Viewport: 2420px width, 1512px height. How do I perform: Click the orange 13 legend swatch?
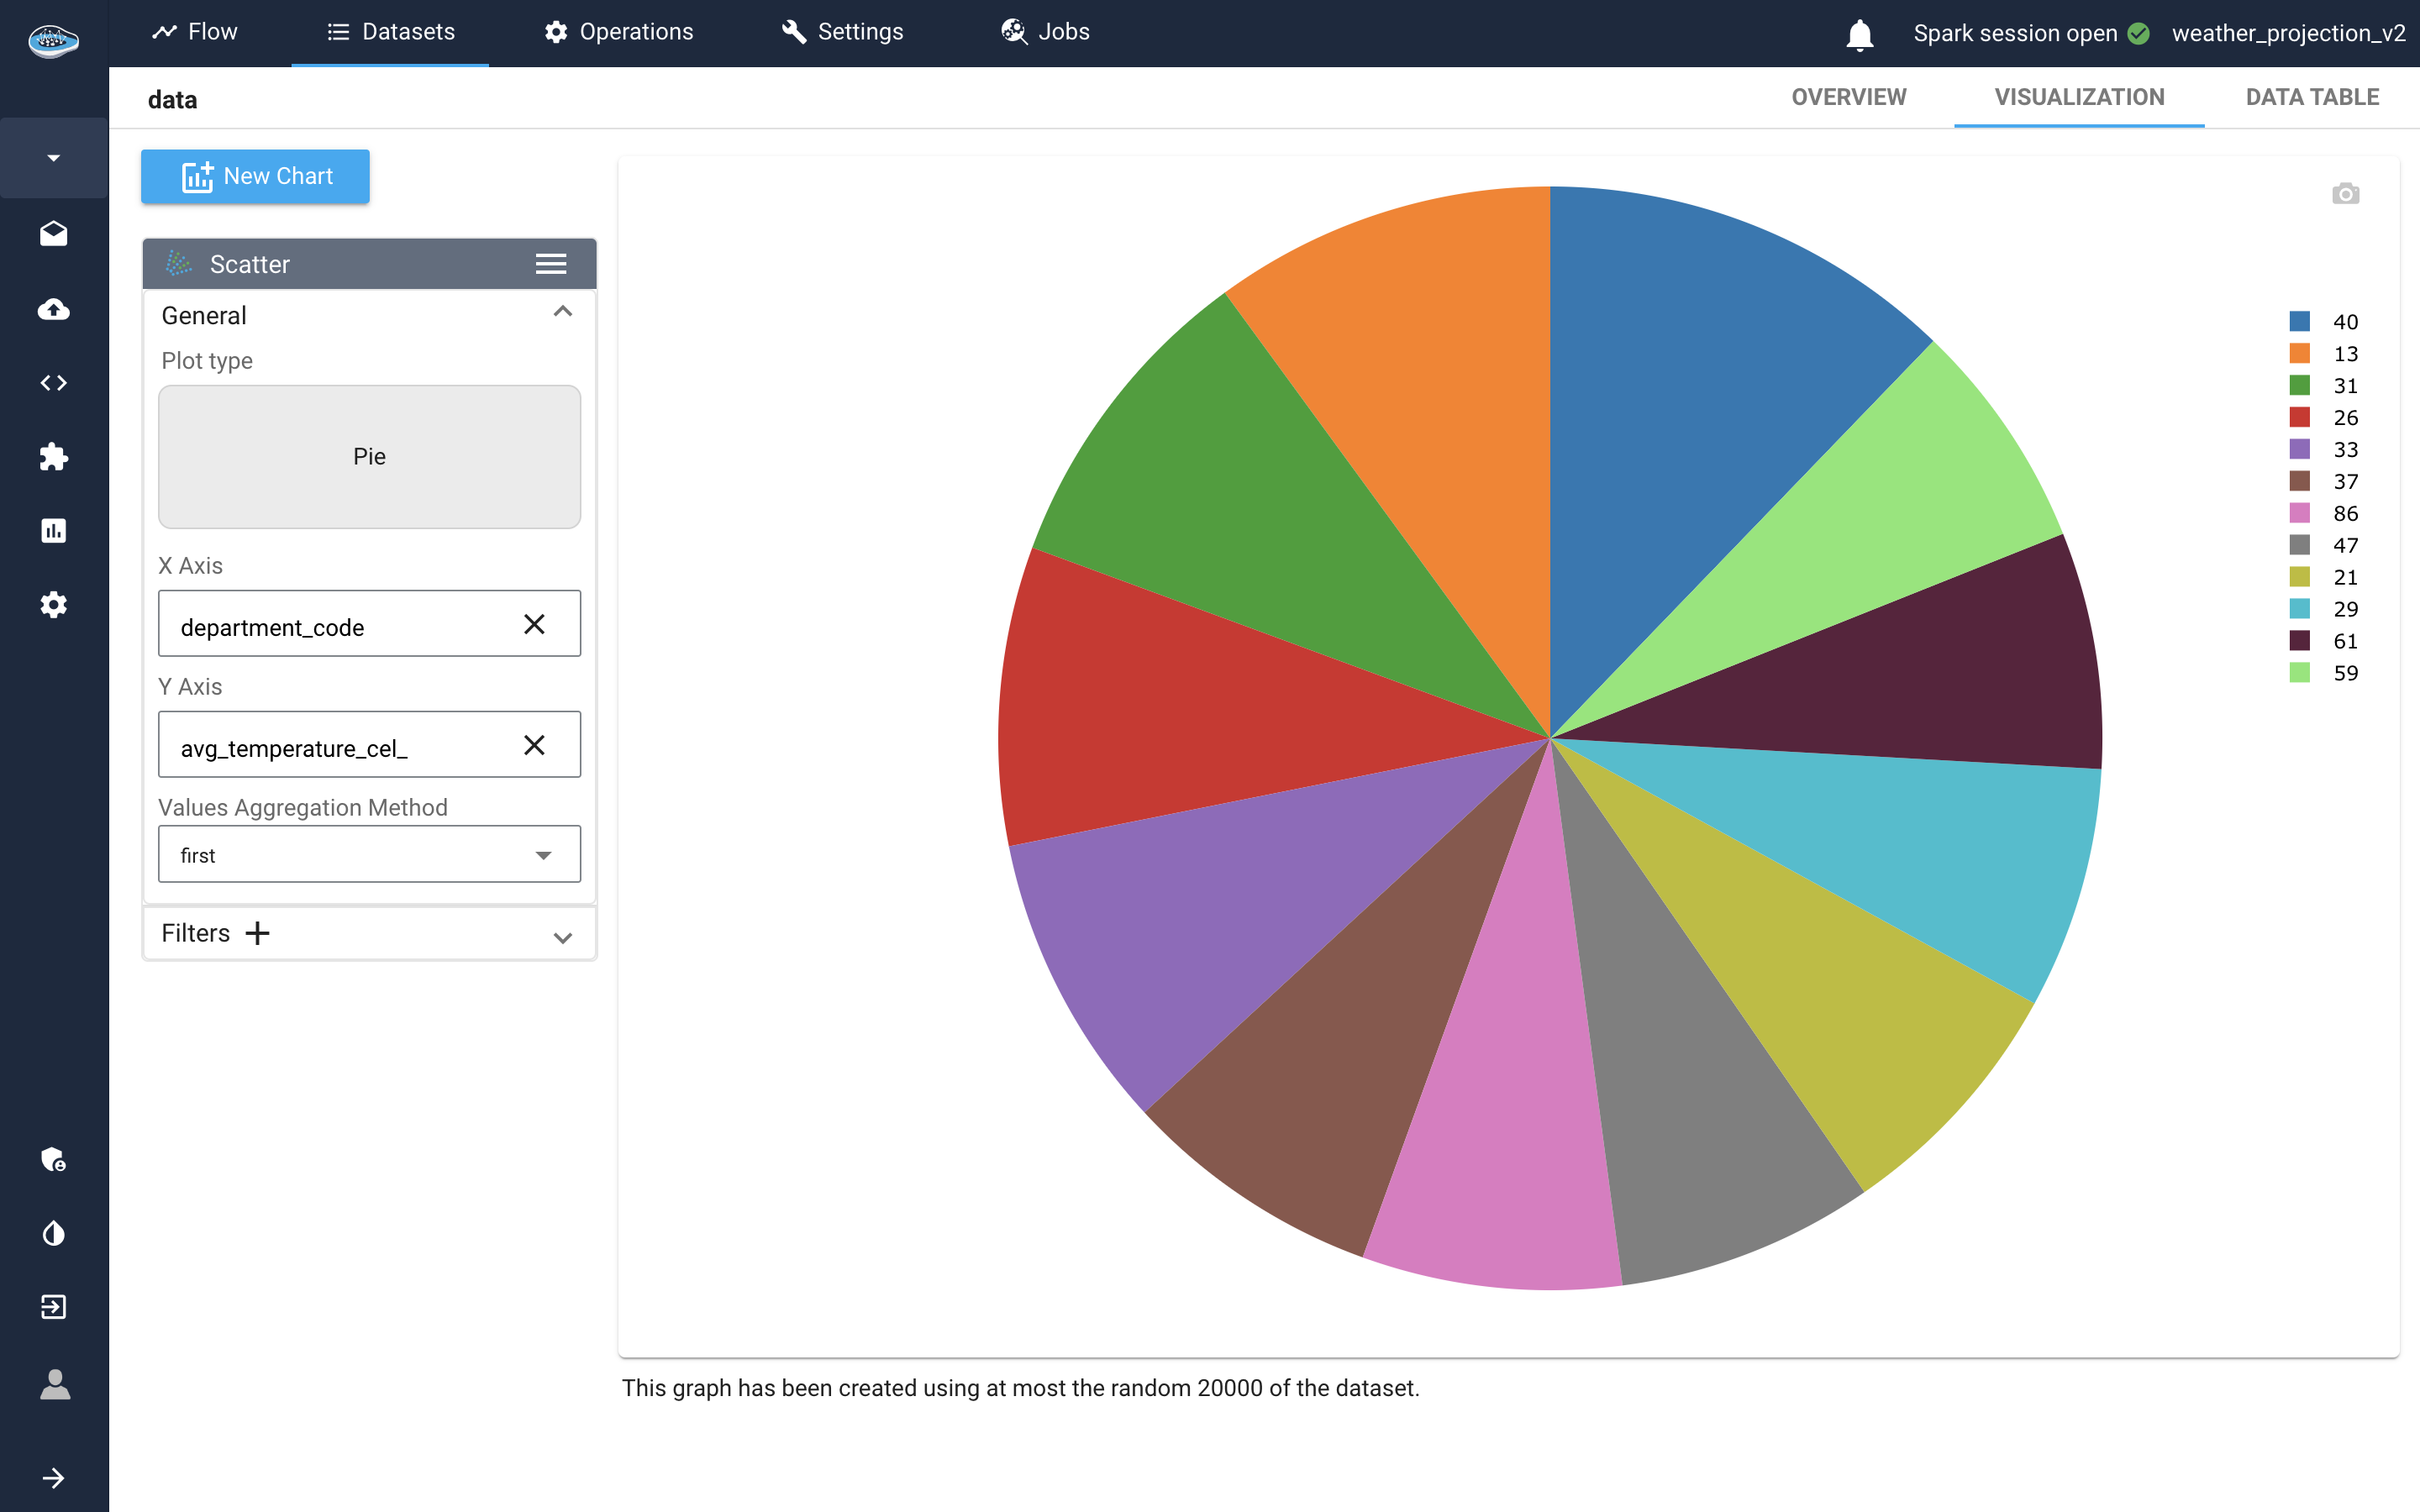2299,354
